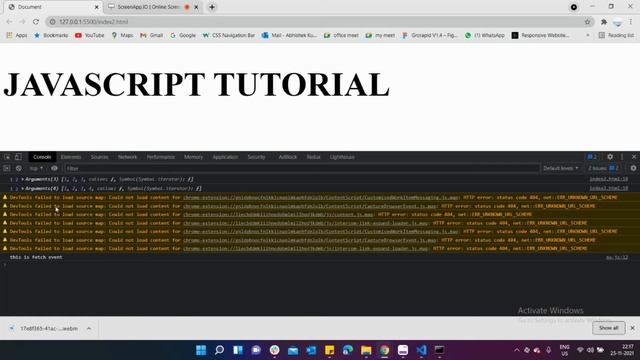The height and width of the screenshot is (360, 640).
Task: Switch to the Network tab
Action: 127,157
